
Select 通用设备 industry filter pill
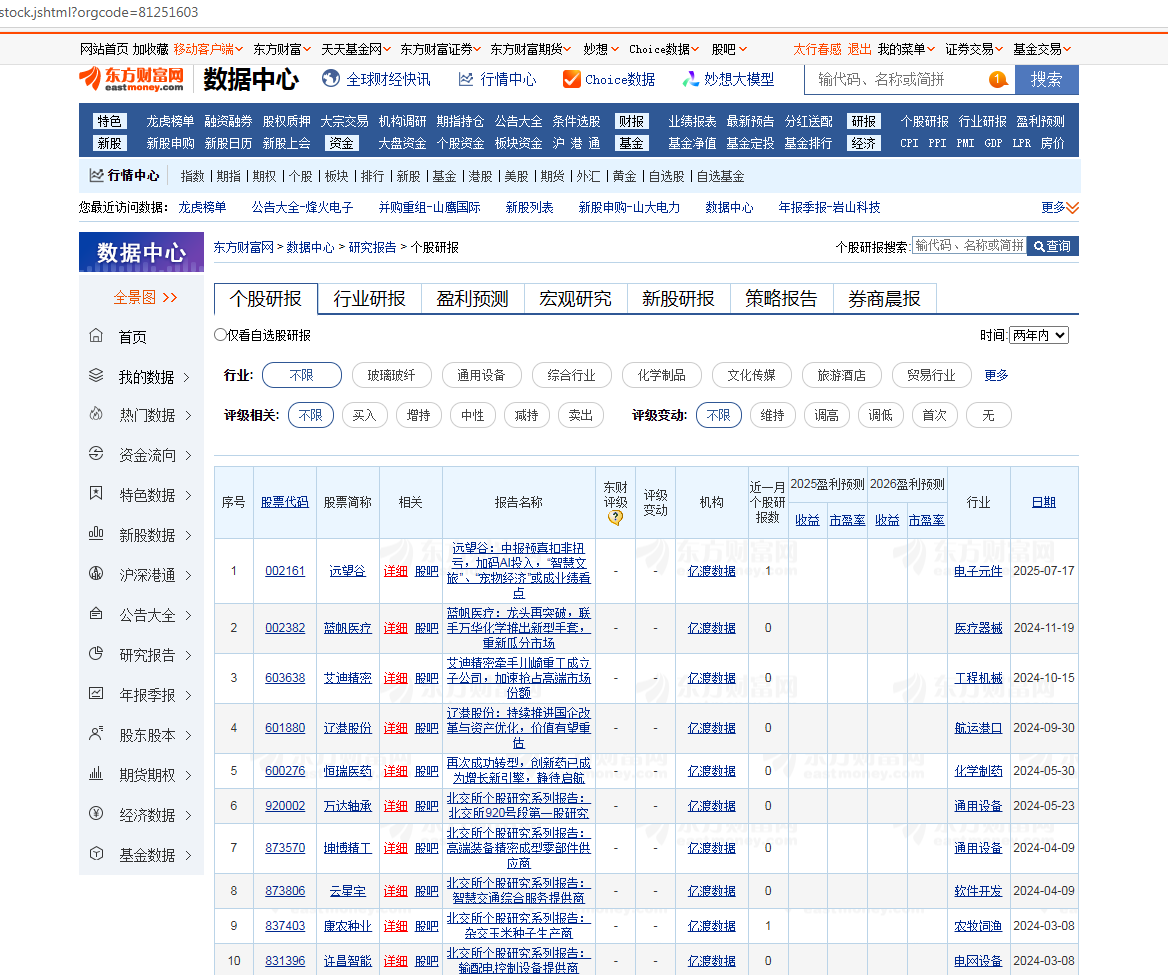point(481,375)
